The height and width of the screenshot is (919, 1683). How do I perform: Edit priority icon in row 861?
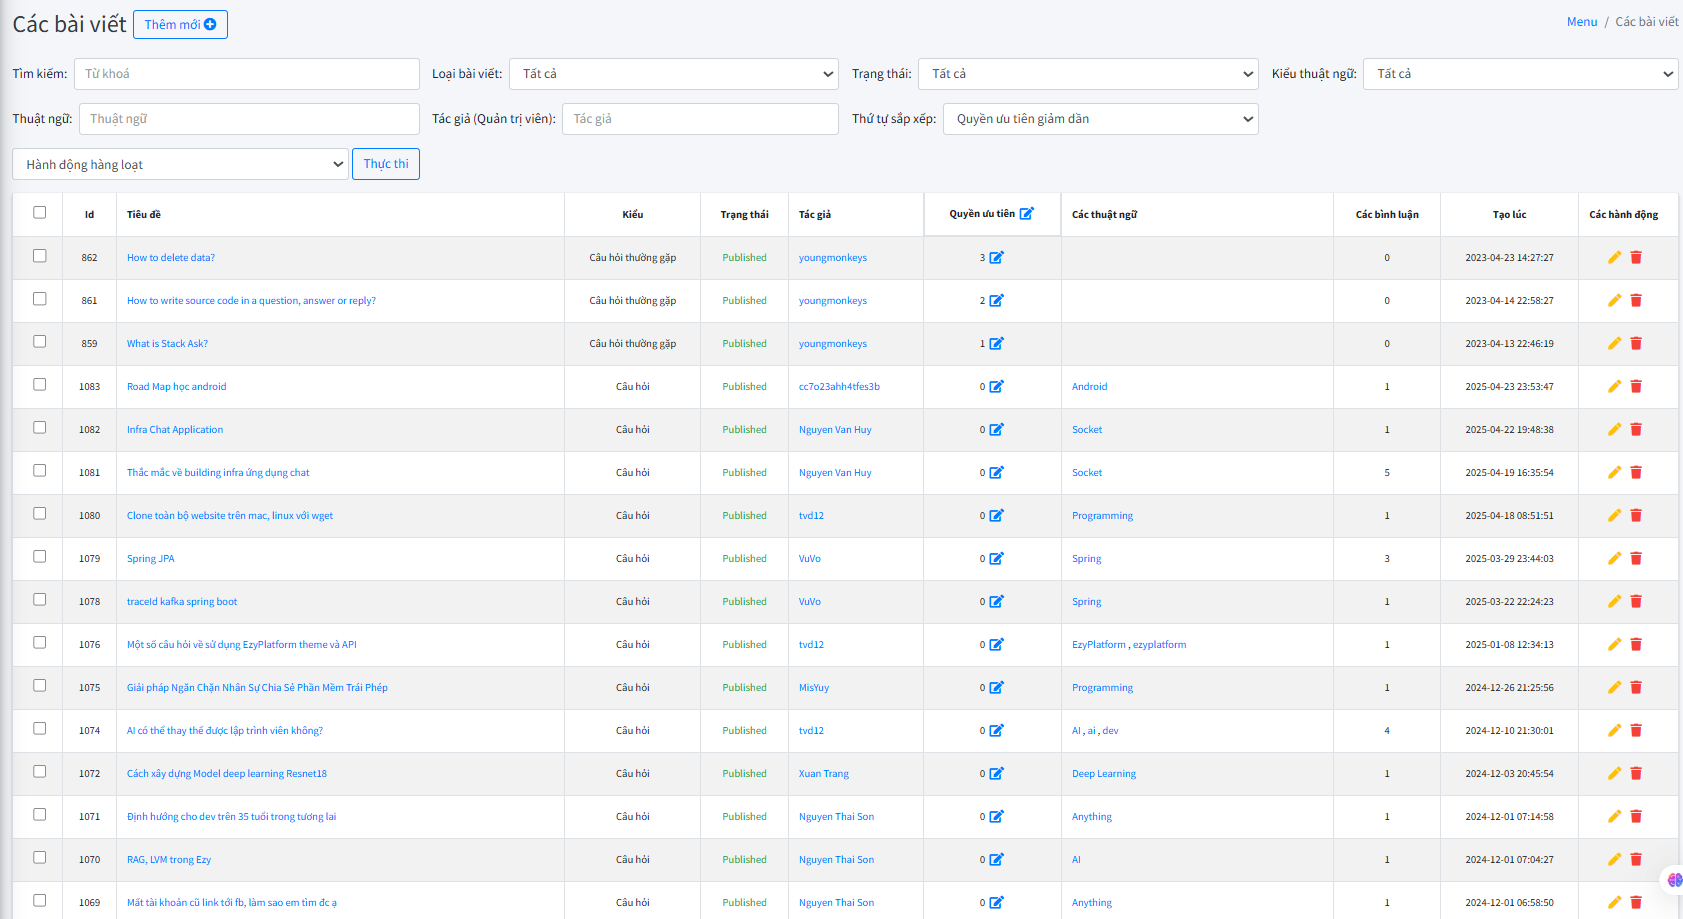point(996,300)
